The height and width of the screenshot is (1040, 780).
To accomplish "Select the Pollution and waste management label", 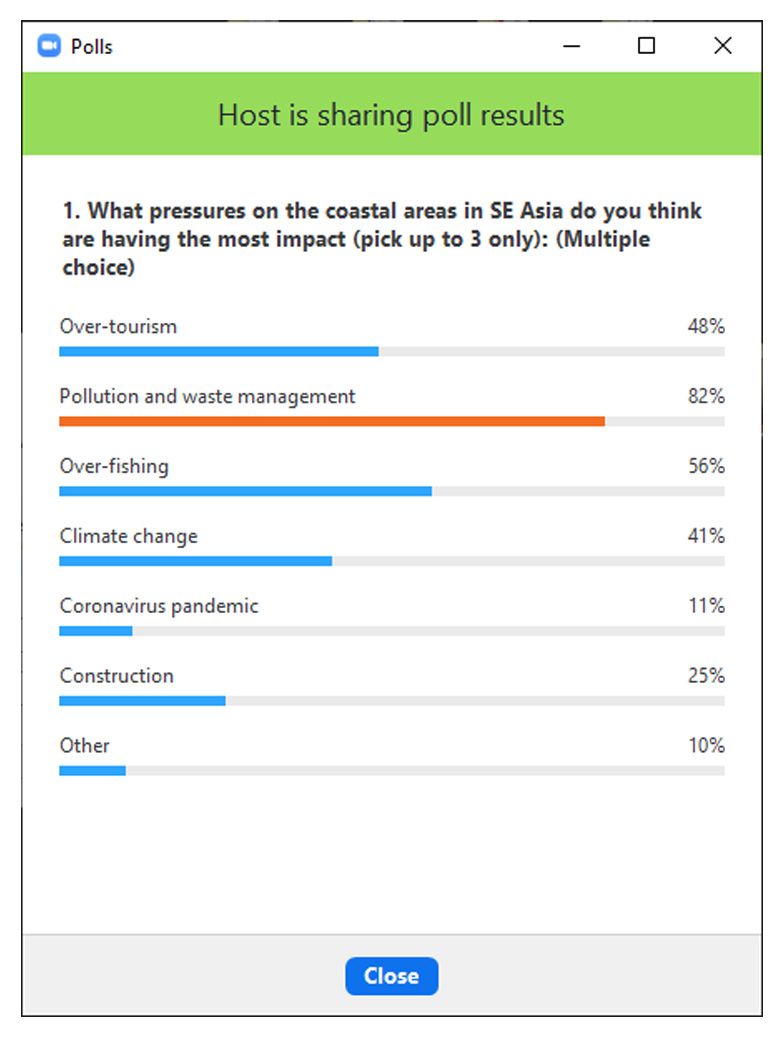I will (207, 397).
